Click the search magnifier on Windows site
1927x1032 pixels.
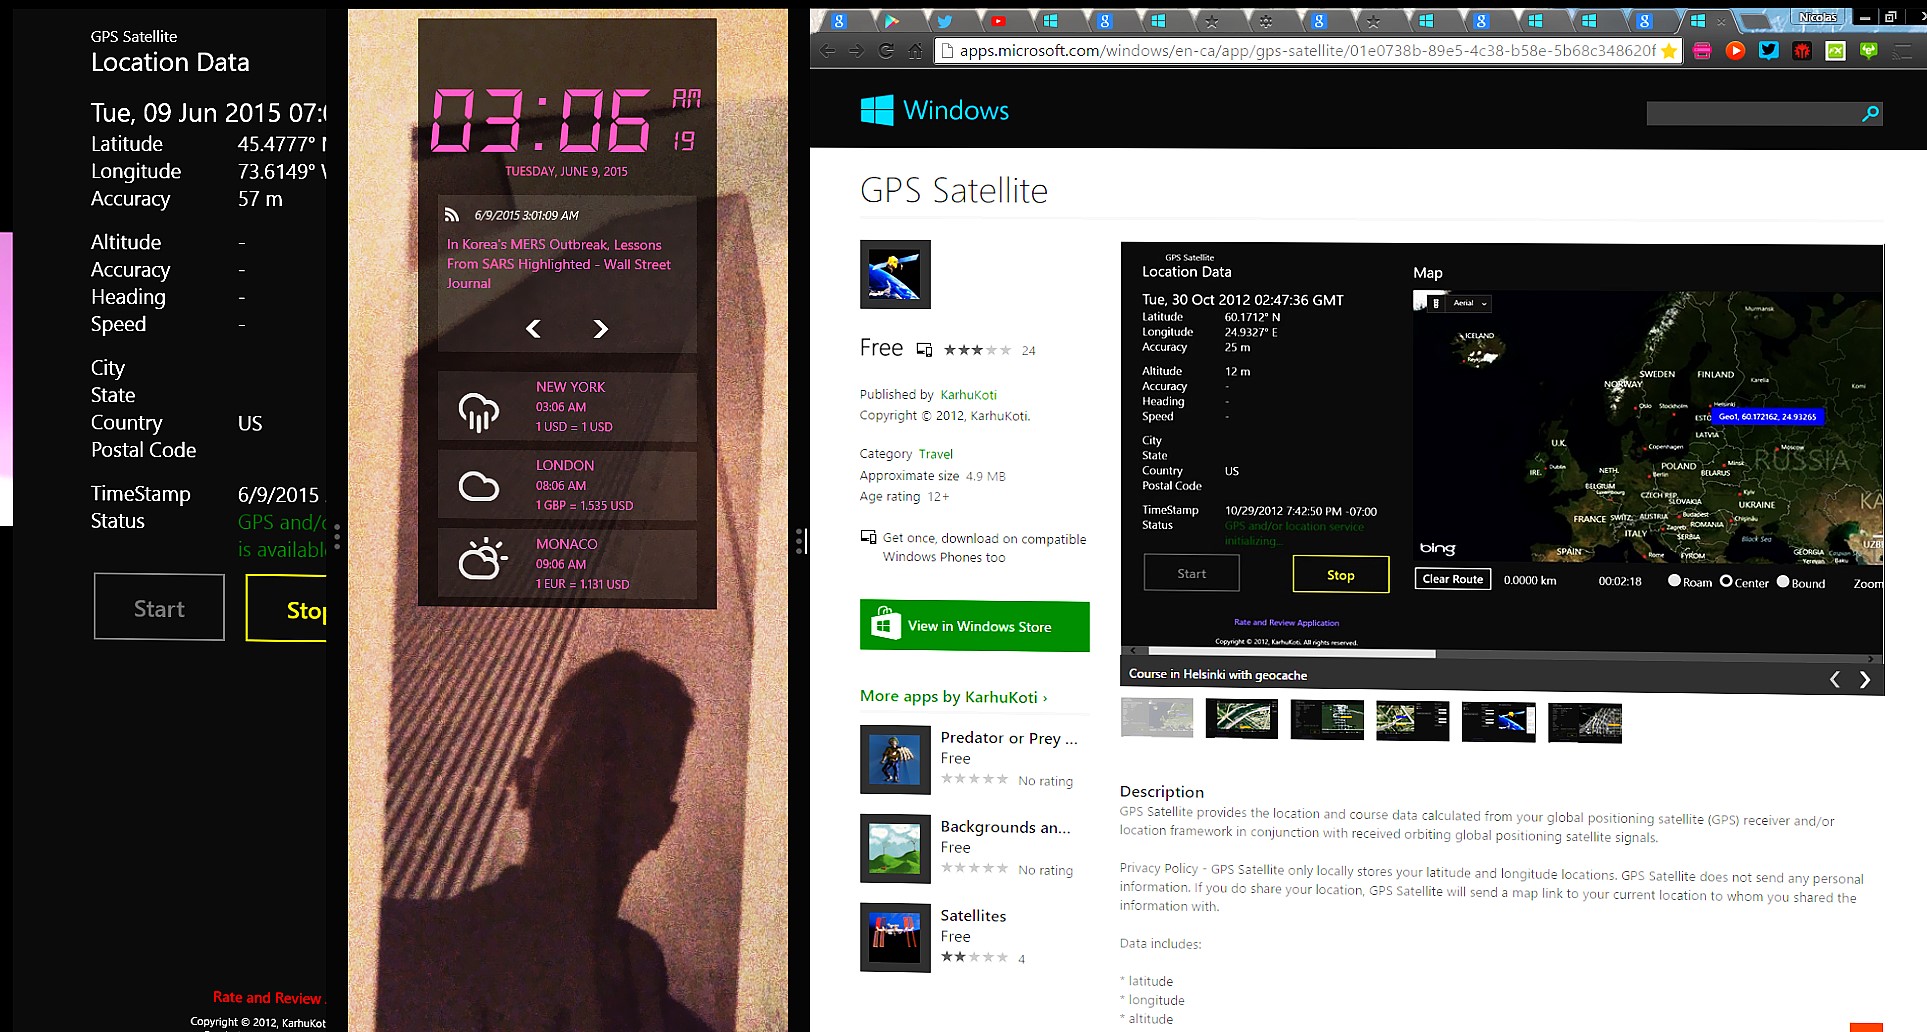point(1870,114)
